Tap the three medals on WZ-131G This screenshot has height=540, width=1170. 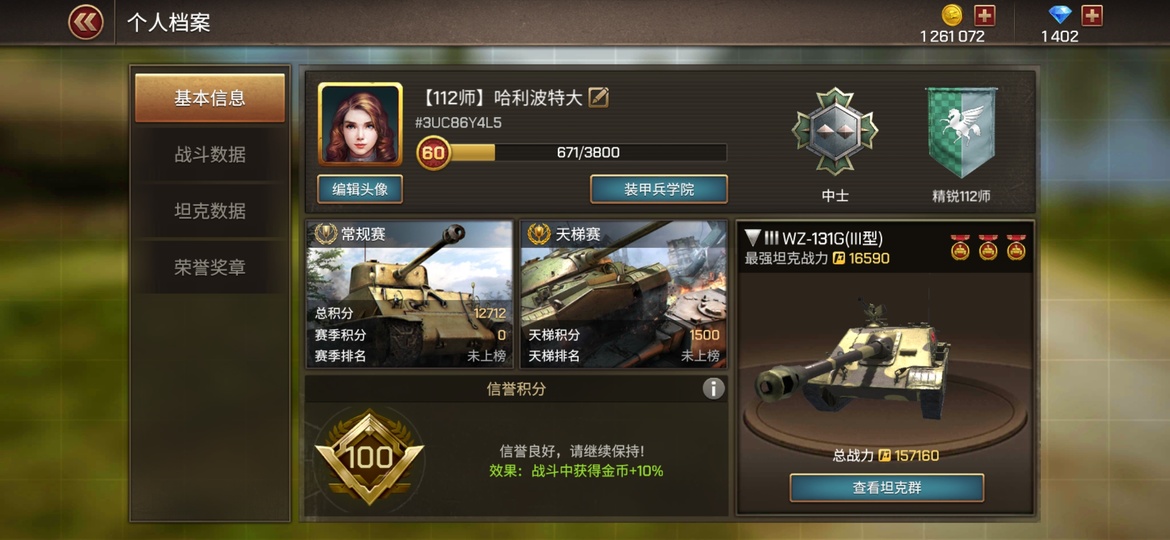pyautogui.click(x=988, y=248)
